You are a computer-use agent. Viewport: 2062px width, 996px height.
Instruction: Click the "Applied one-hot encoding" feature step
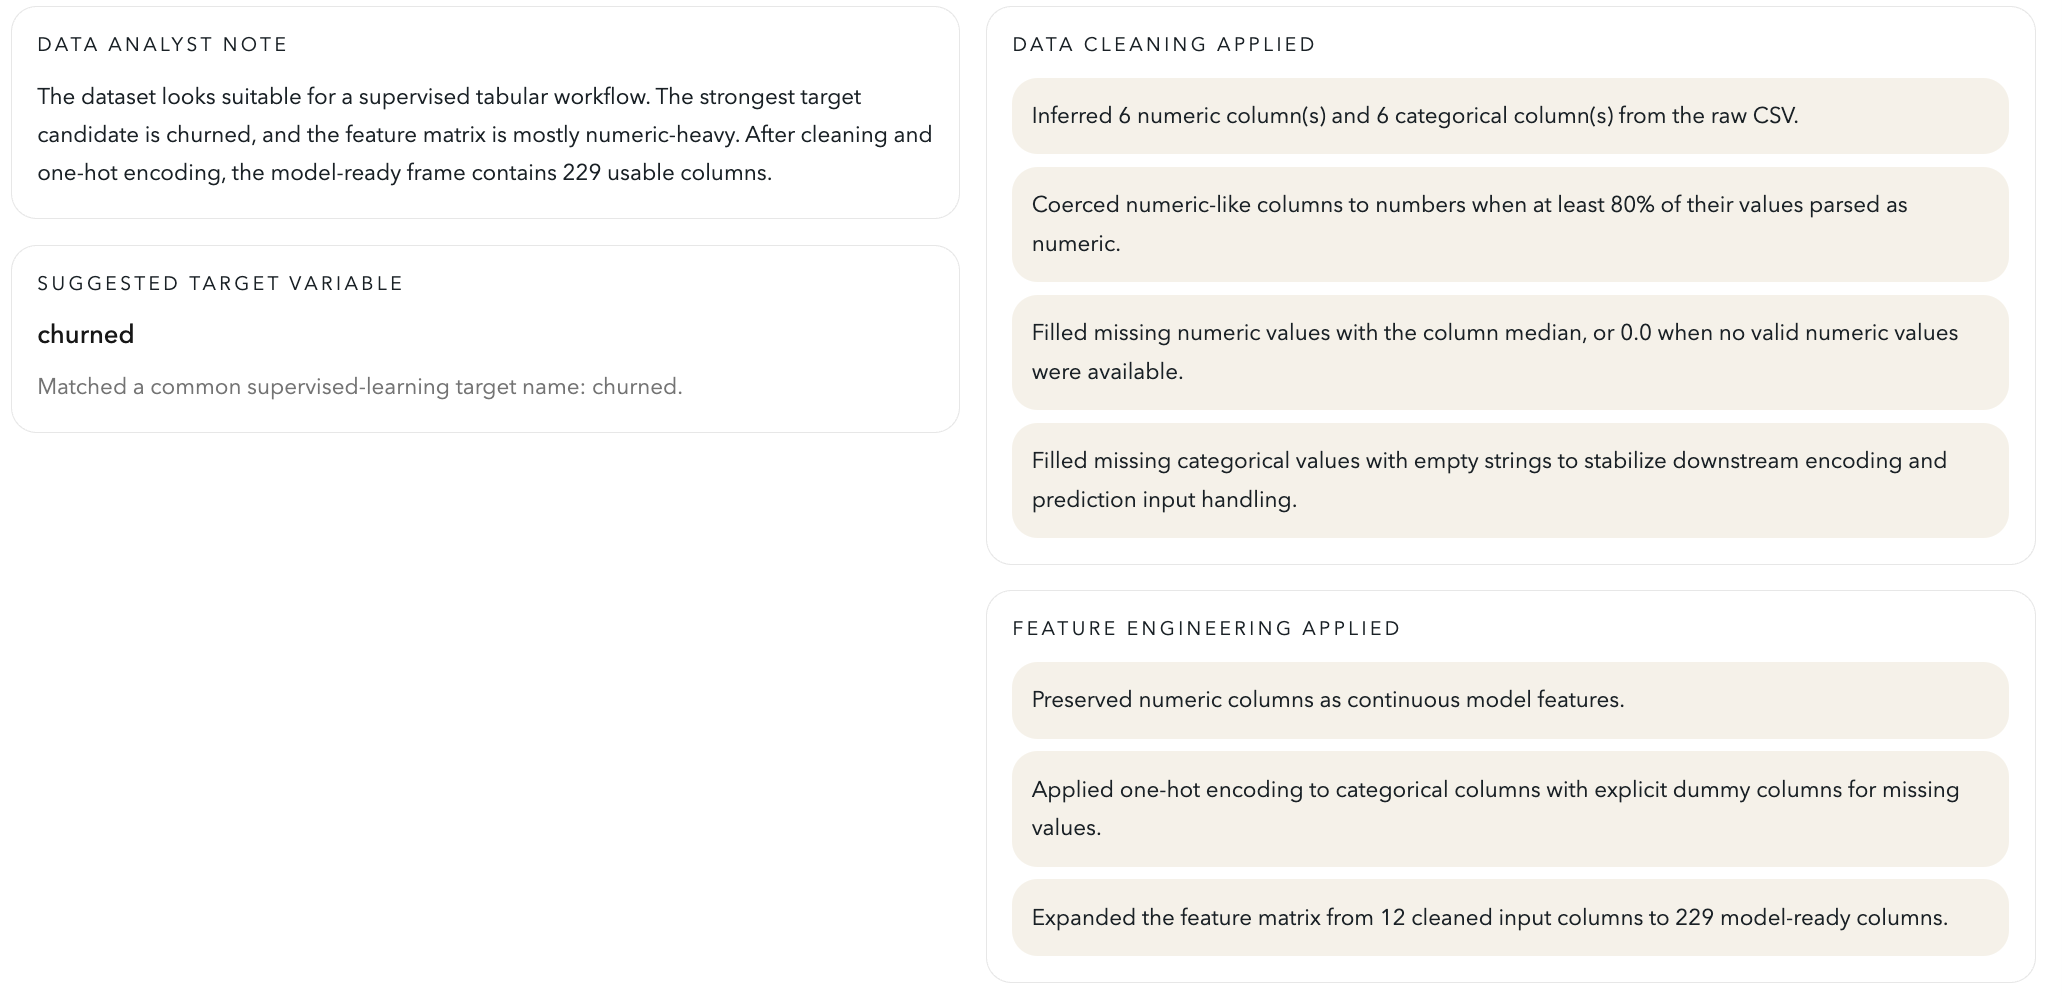pyautogui.click(x=1494, y=808)
